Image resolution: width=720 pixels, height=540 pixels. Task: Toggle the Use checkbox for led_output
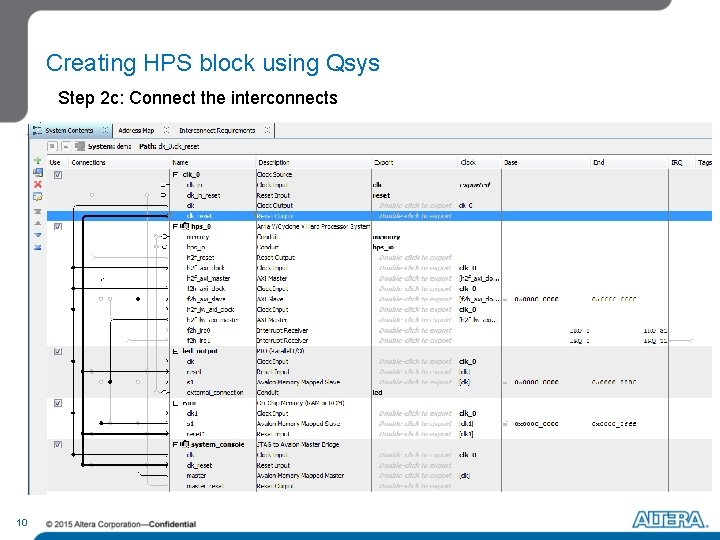[58, 351]
